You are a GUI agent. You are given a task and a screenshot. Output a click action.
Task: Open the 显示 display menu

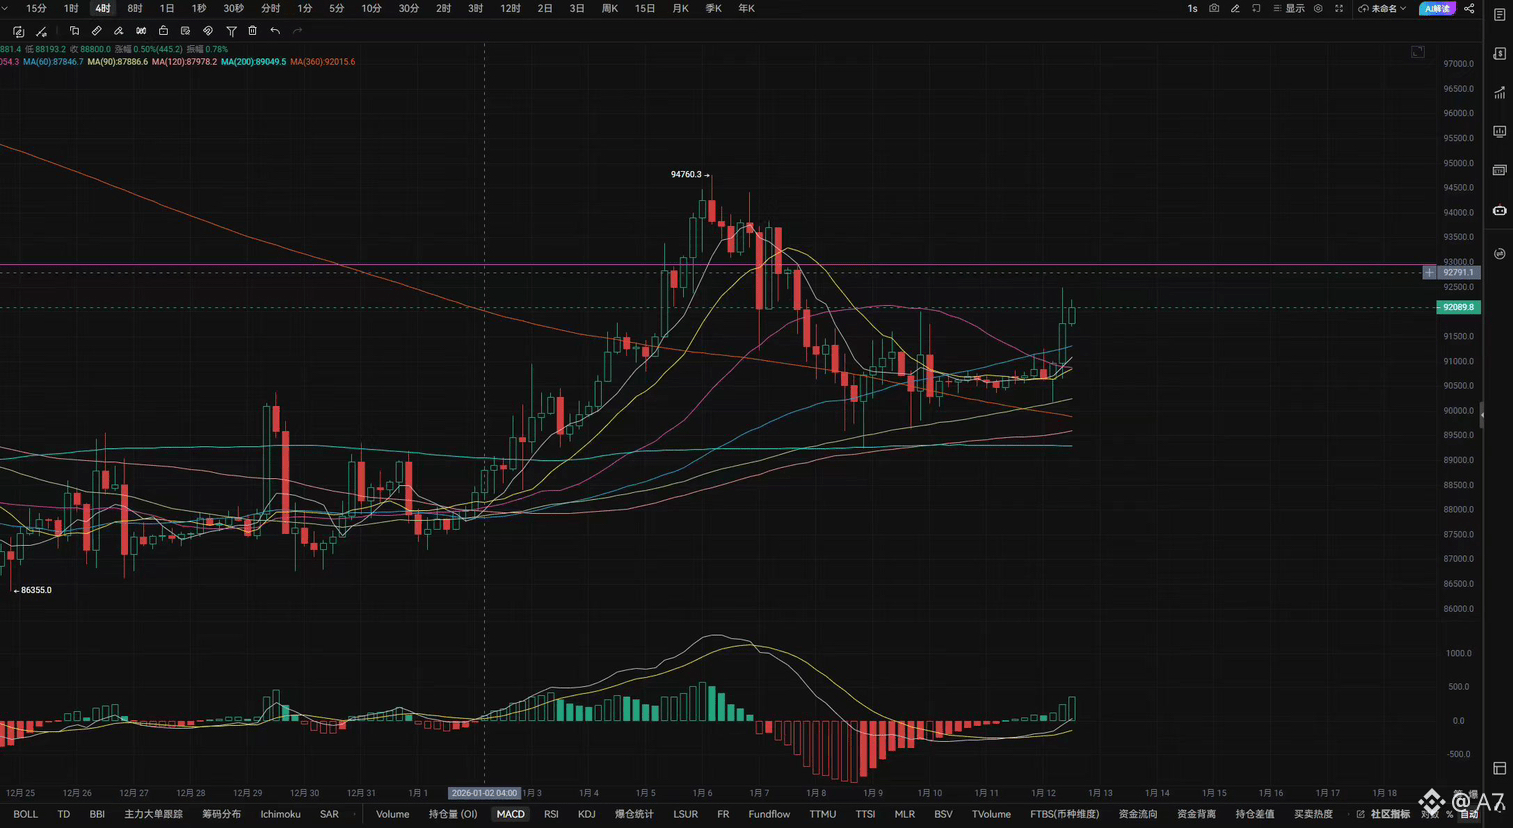(1289, 8)
